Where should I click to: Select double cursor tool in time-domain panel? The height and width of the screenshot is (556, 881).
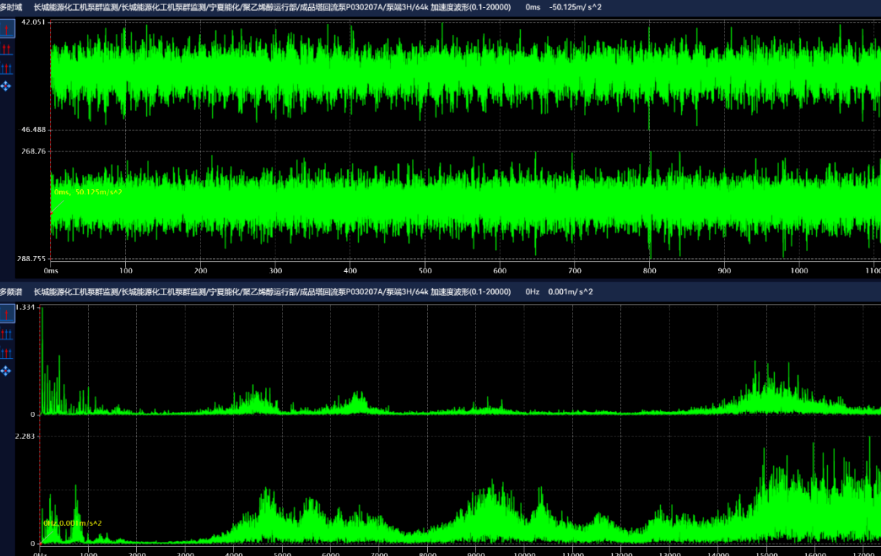(x=6, y=48)
